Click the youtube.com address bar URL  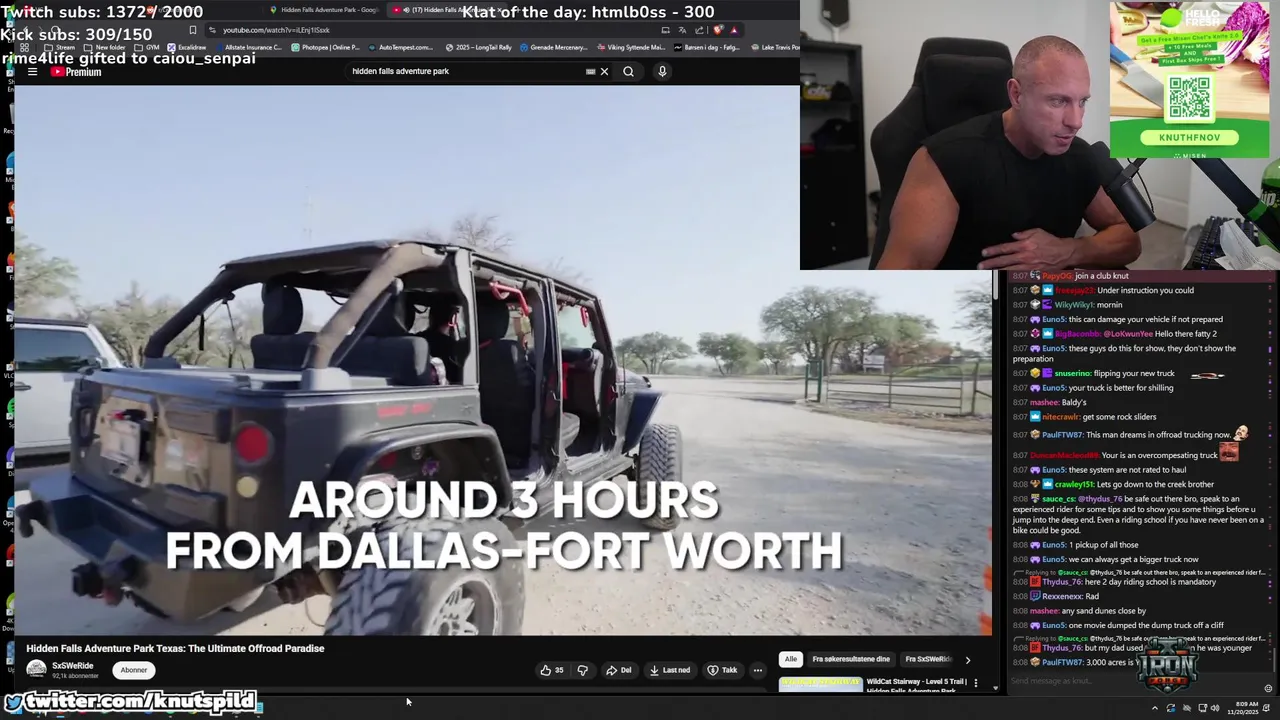click(x=276, y=30)
